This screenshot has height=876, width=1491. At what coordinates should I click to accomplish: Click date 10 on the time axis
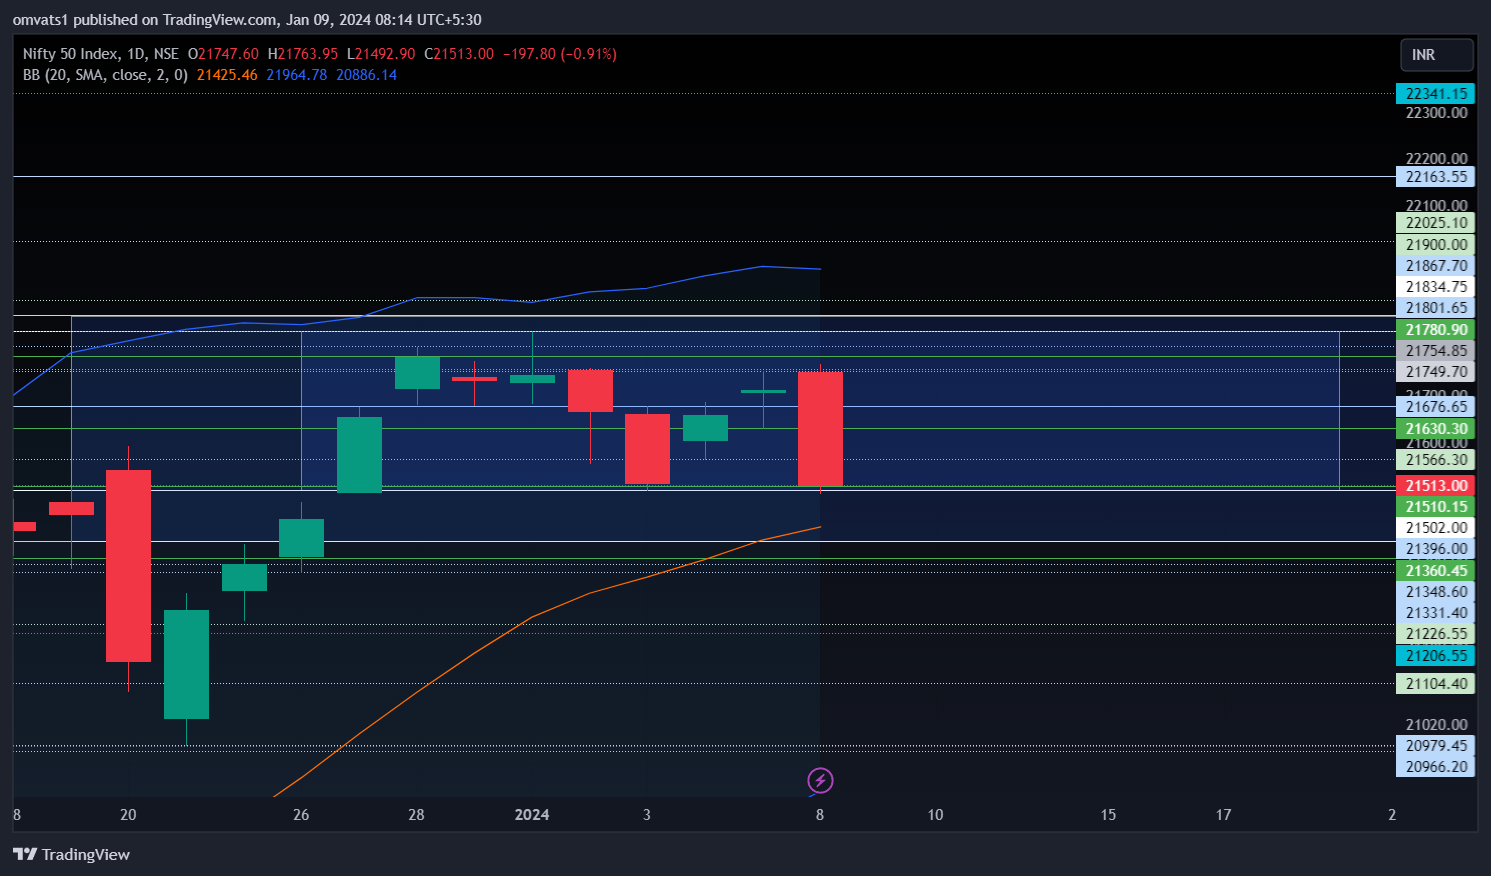(x=935, y=815)
